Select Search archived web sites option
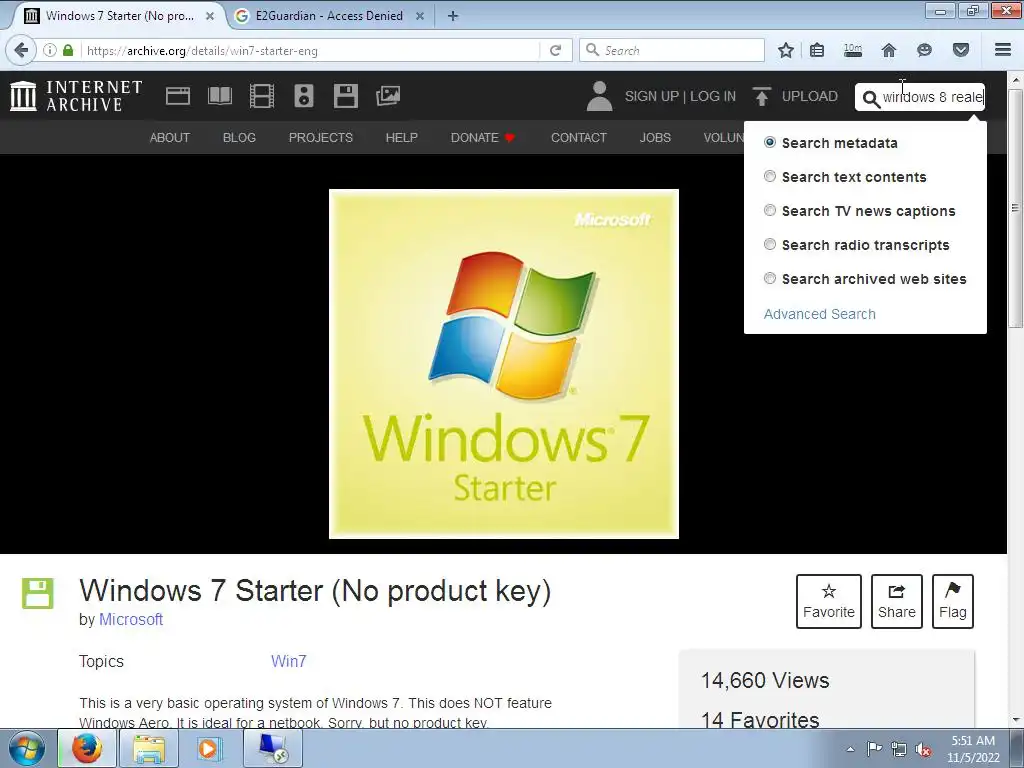Image resolution: width=1024 pixels, height=768 pixels. (770, 278)
